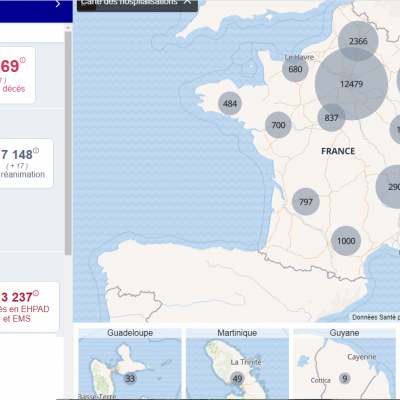
Task: Click the 12479 hospitalisations bubble over Paris
Action: tap(351, 83)
